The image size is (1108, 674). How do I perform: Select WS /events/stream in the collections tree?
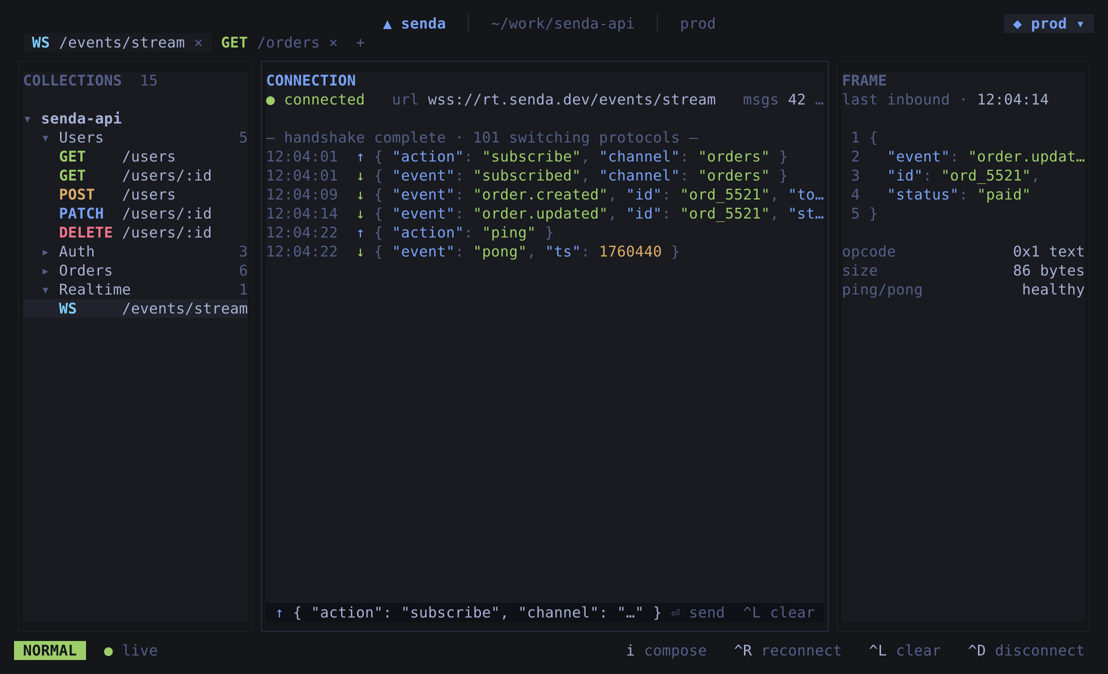[136, 309]
